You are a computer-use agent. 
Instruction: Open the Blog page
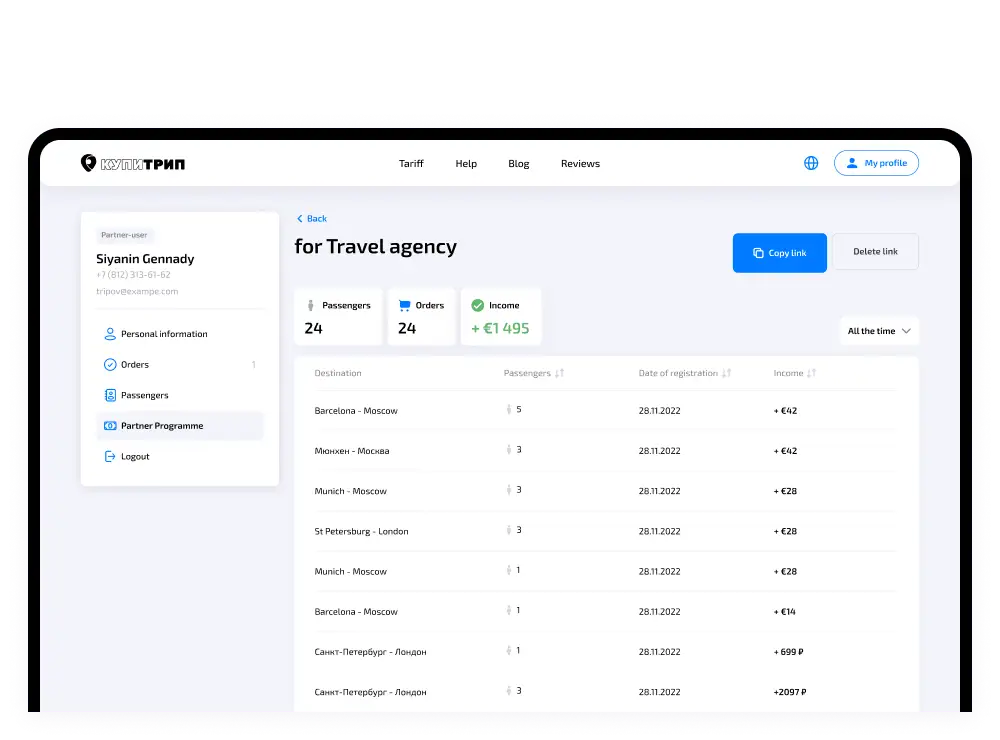[x=518, y=164]
